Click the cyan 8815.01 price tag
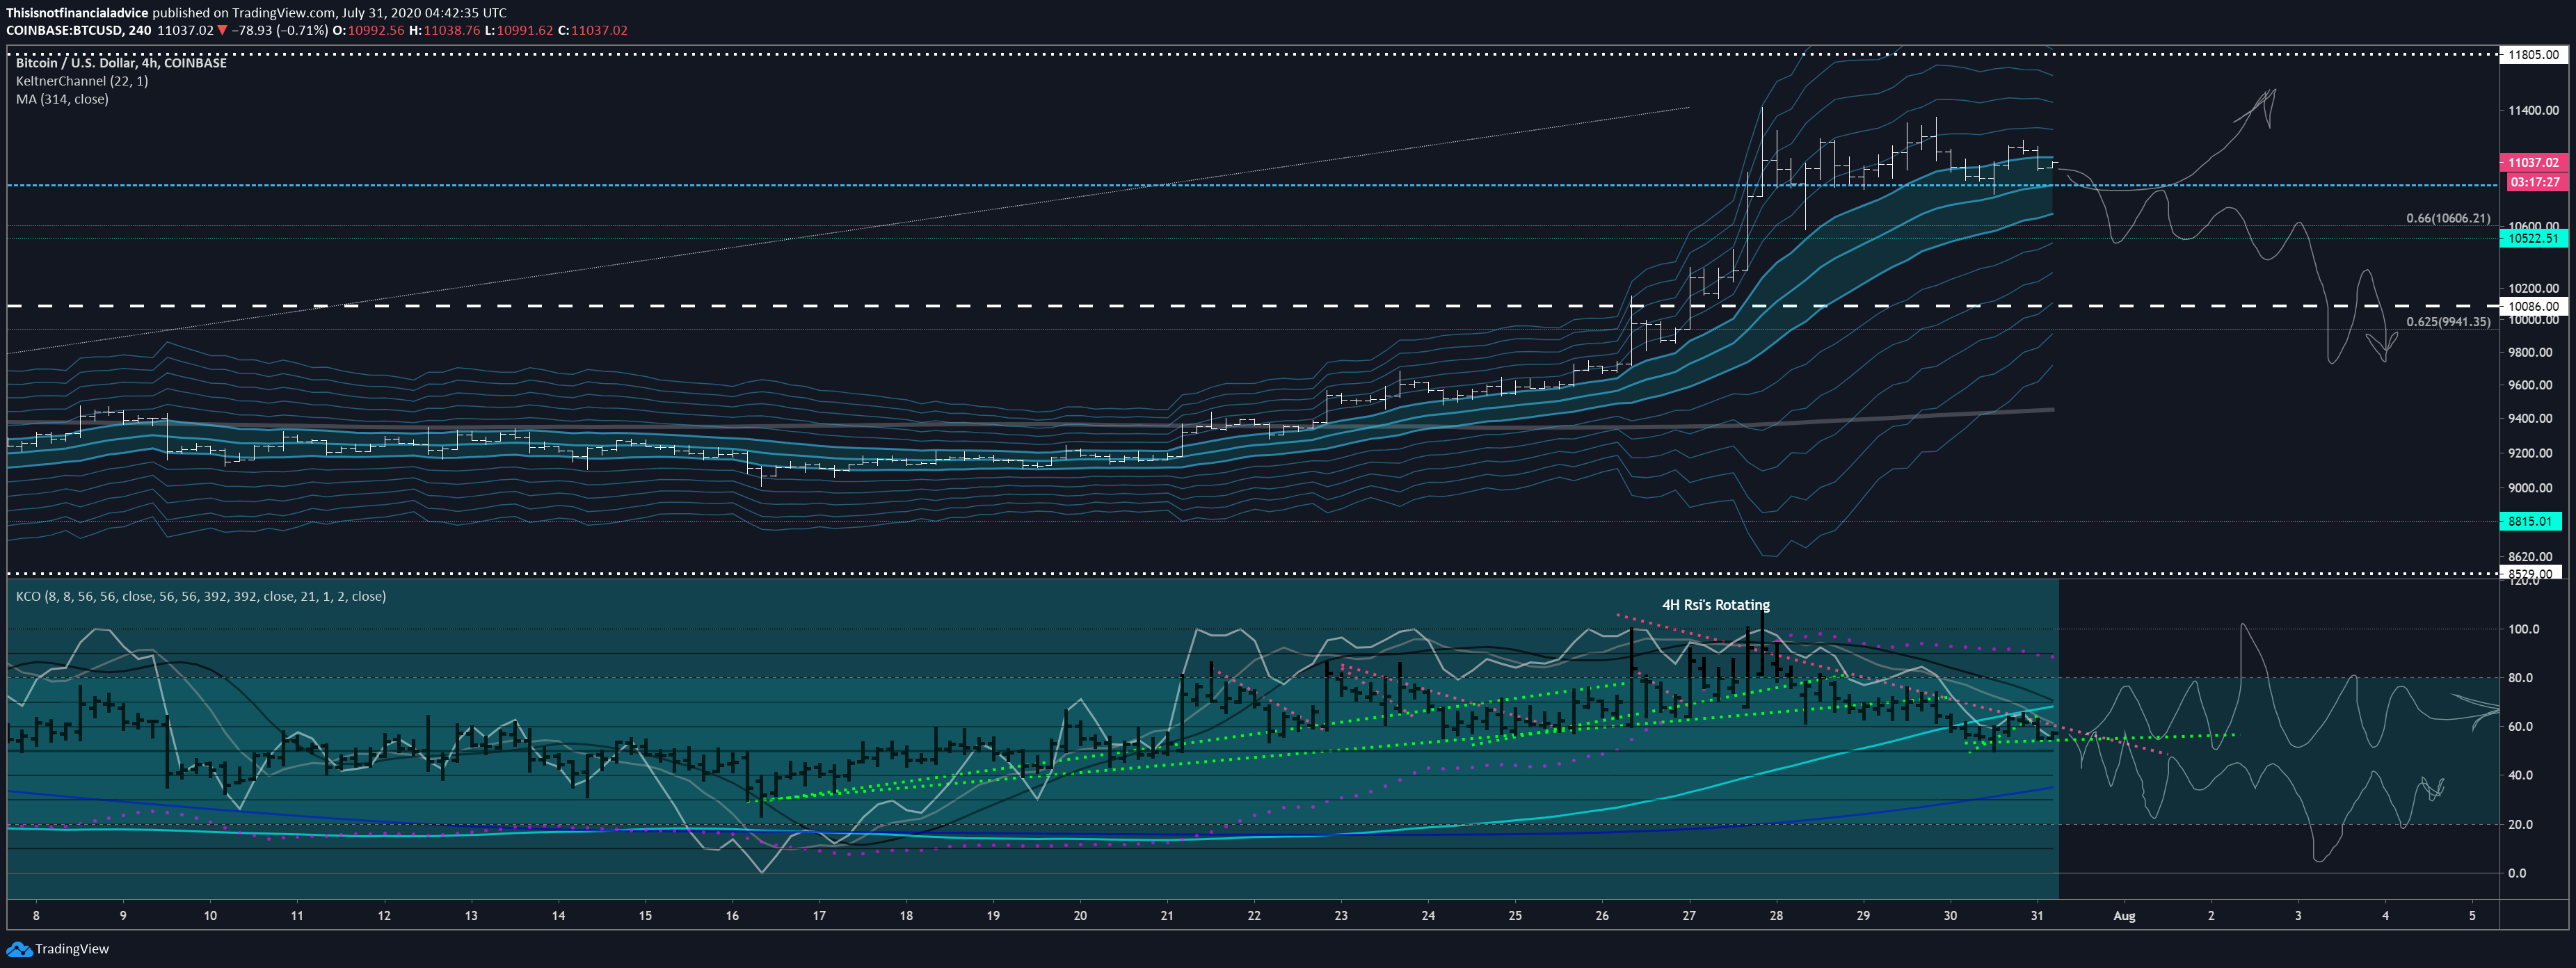This screenshot has width=2576, height=968. pos(2531,521)
